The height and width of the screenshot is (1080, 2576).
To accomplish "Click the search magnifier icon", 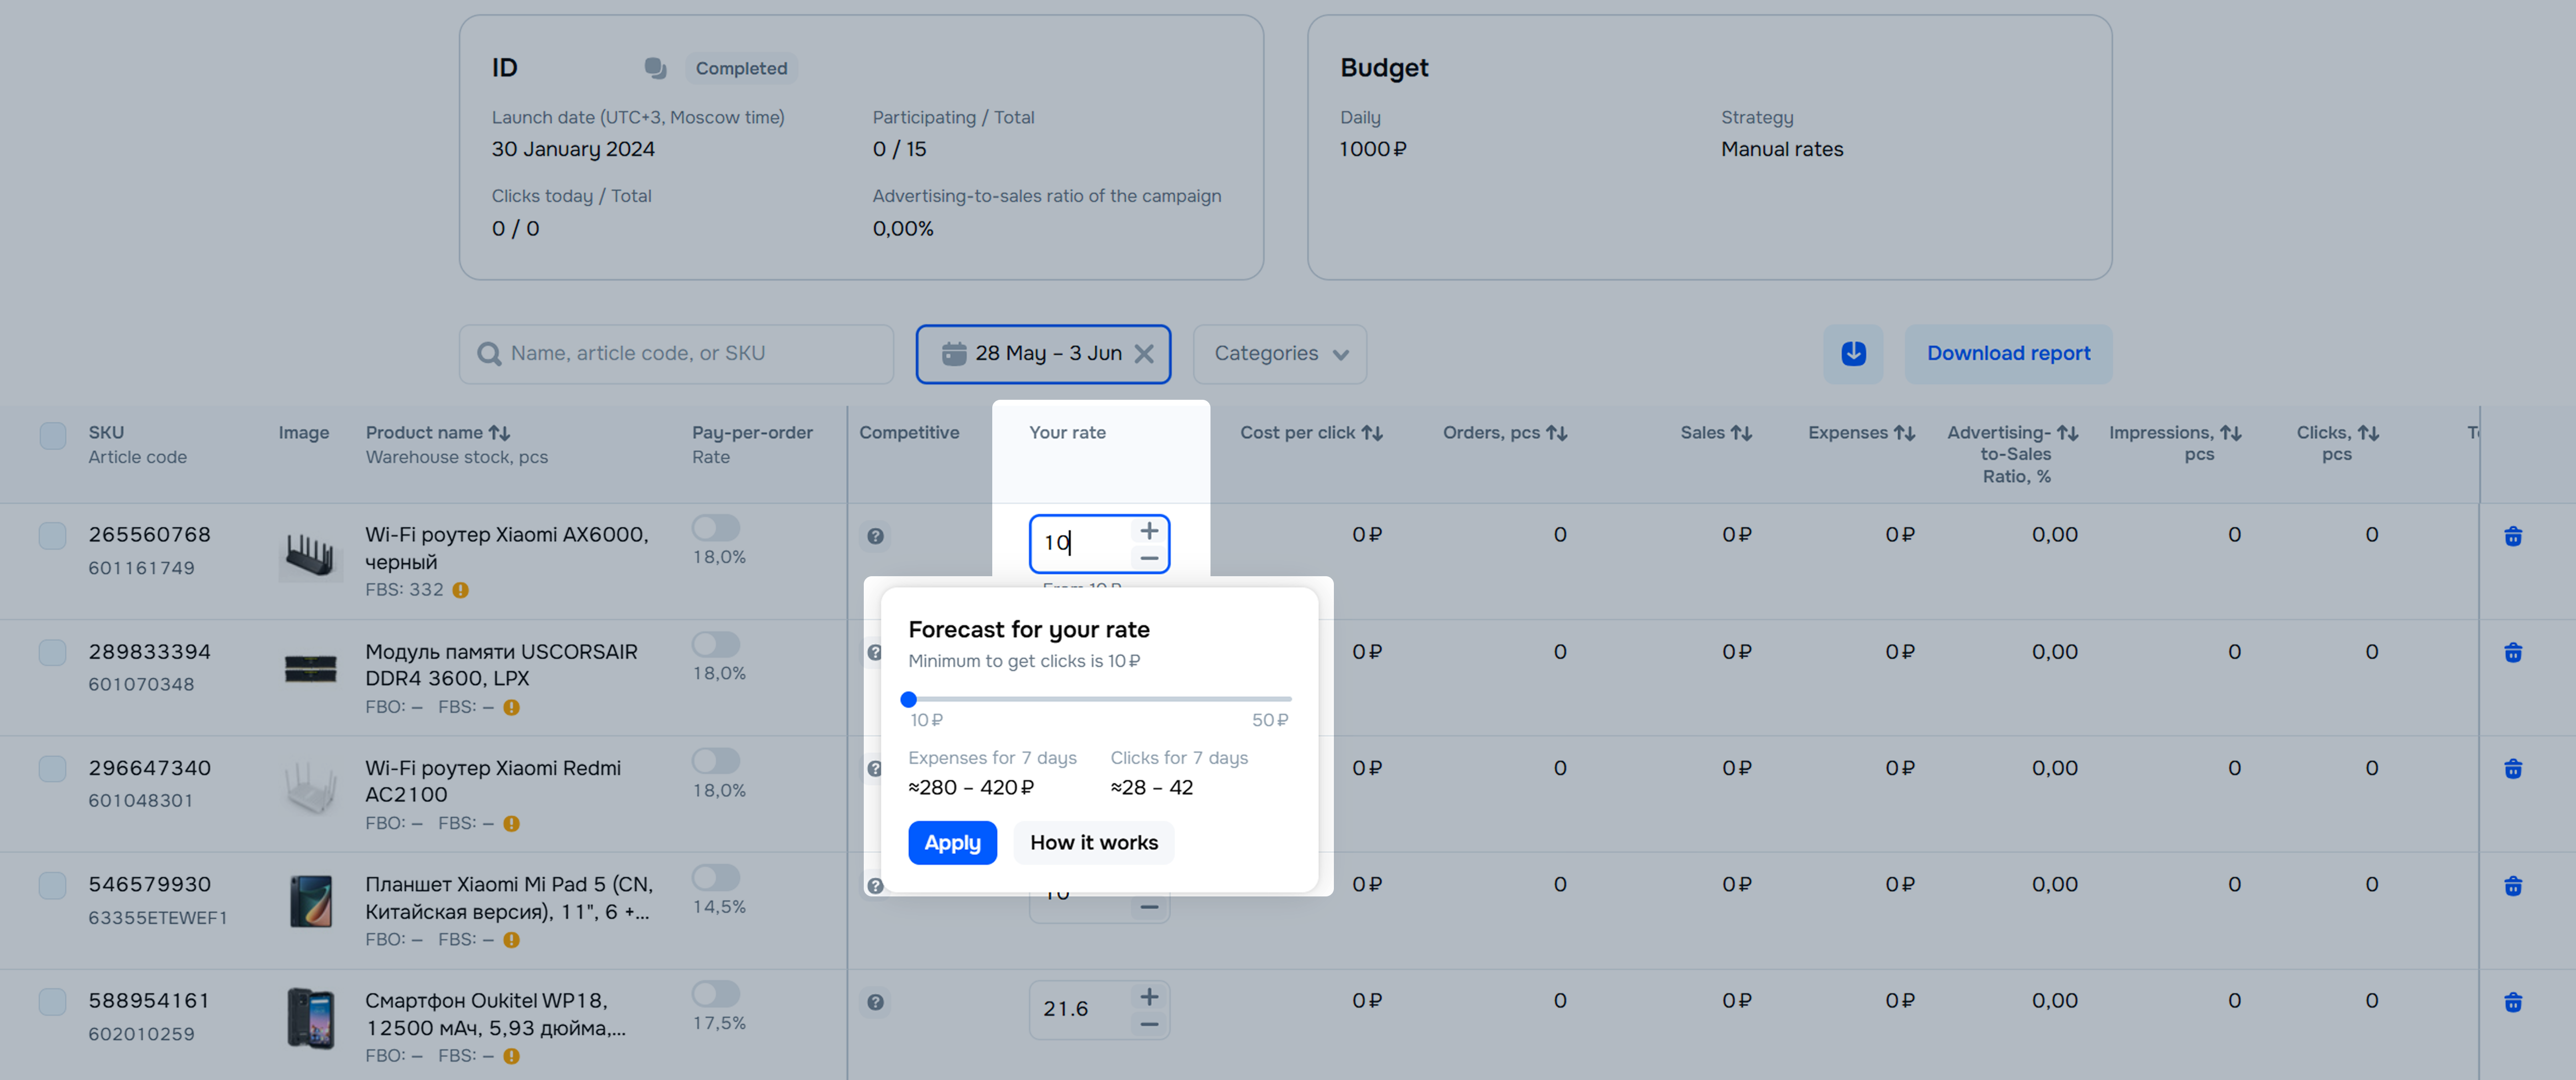I will coord(489,354).
